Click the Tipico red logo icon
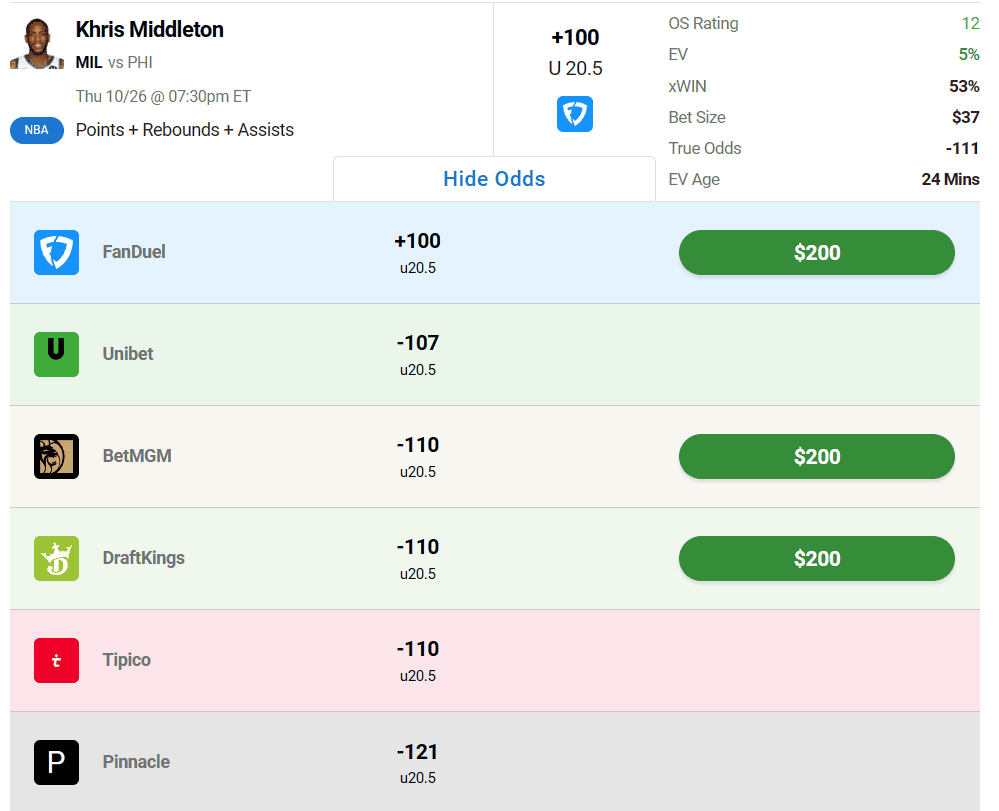Image resolution: width=999 pixels, height=811 pixels. coord(56,660)
